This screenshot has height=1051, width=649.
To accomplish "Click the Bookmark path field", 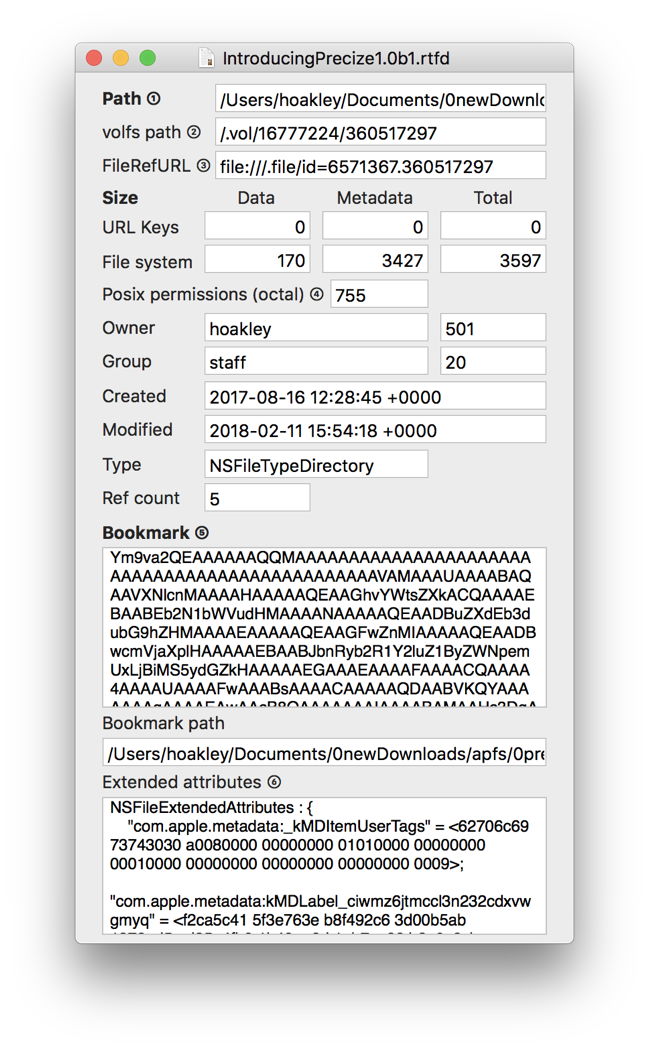I will pos(324,753).
